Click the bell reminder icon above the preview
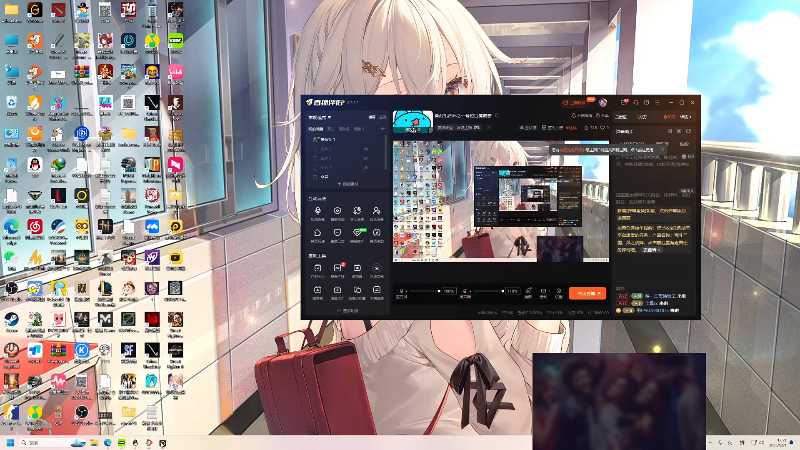 (x=573, y=116)
